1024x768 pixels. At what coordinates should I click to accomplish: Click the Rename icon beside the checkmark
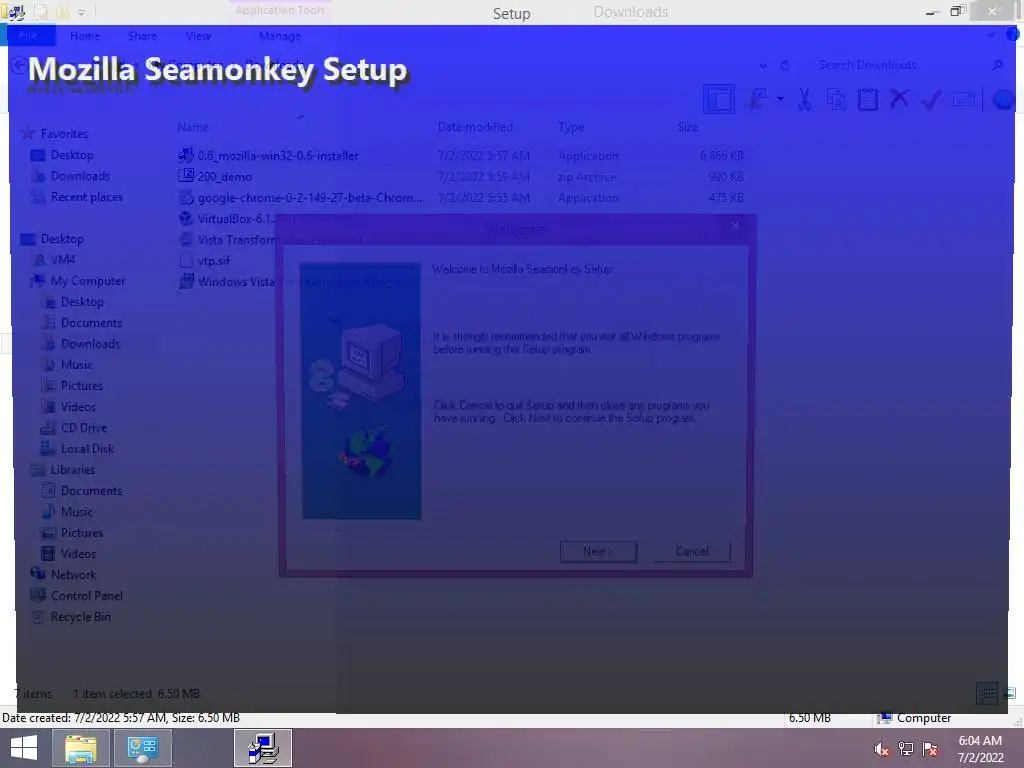[964, 99]
